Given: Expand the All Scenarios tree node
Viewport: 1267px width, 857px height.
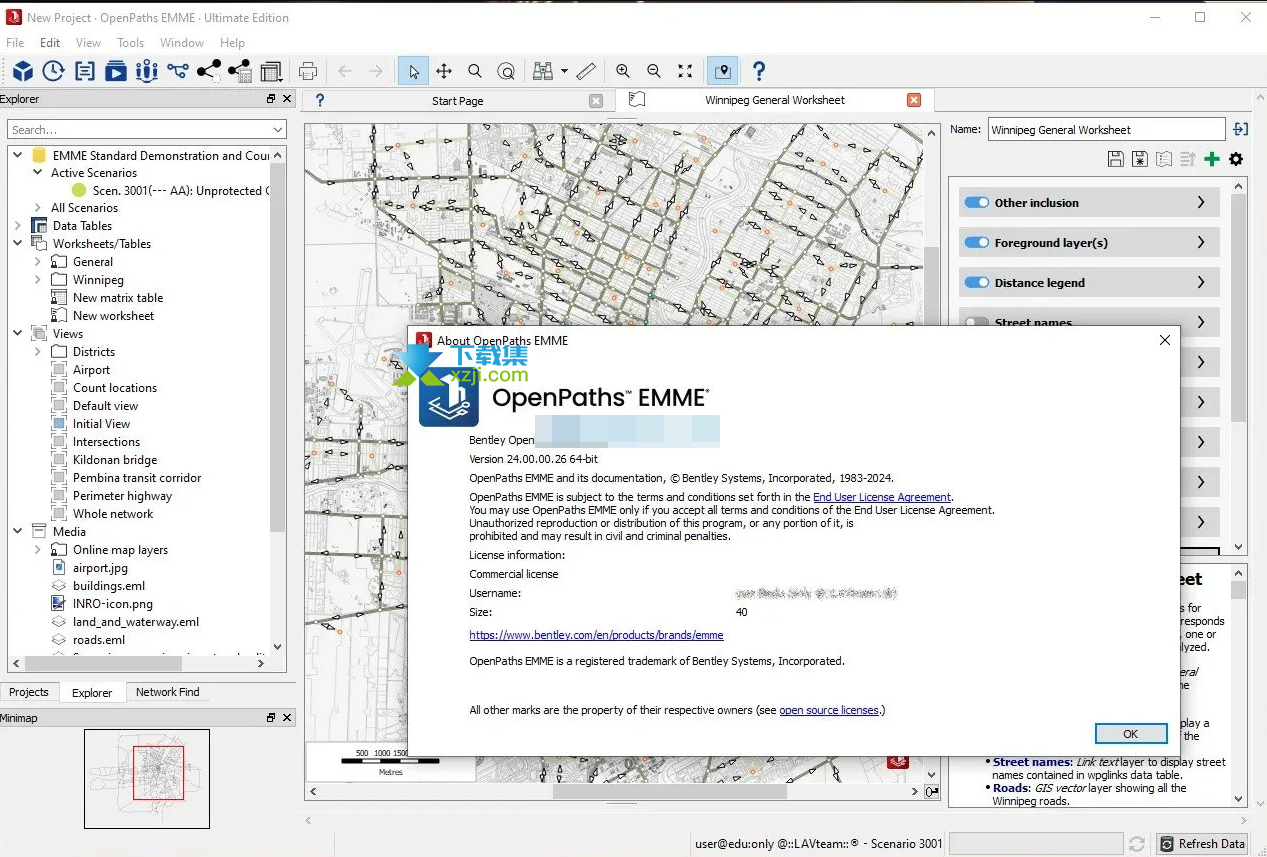Looking at the screenshot, I should [38, 208].
